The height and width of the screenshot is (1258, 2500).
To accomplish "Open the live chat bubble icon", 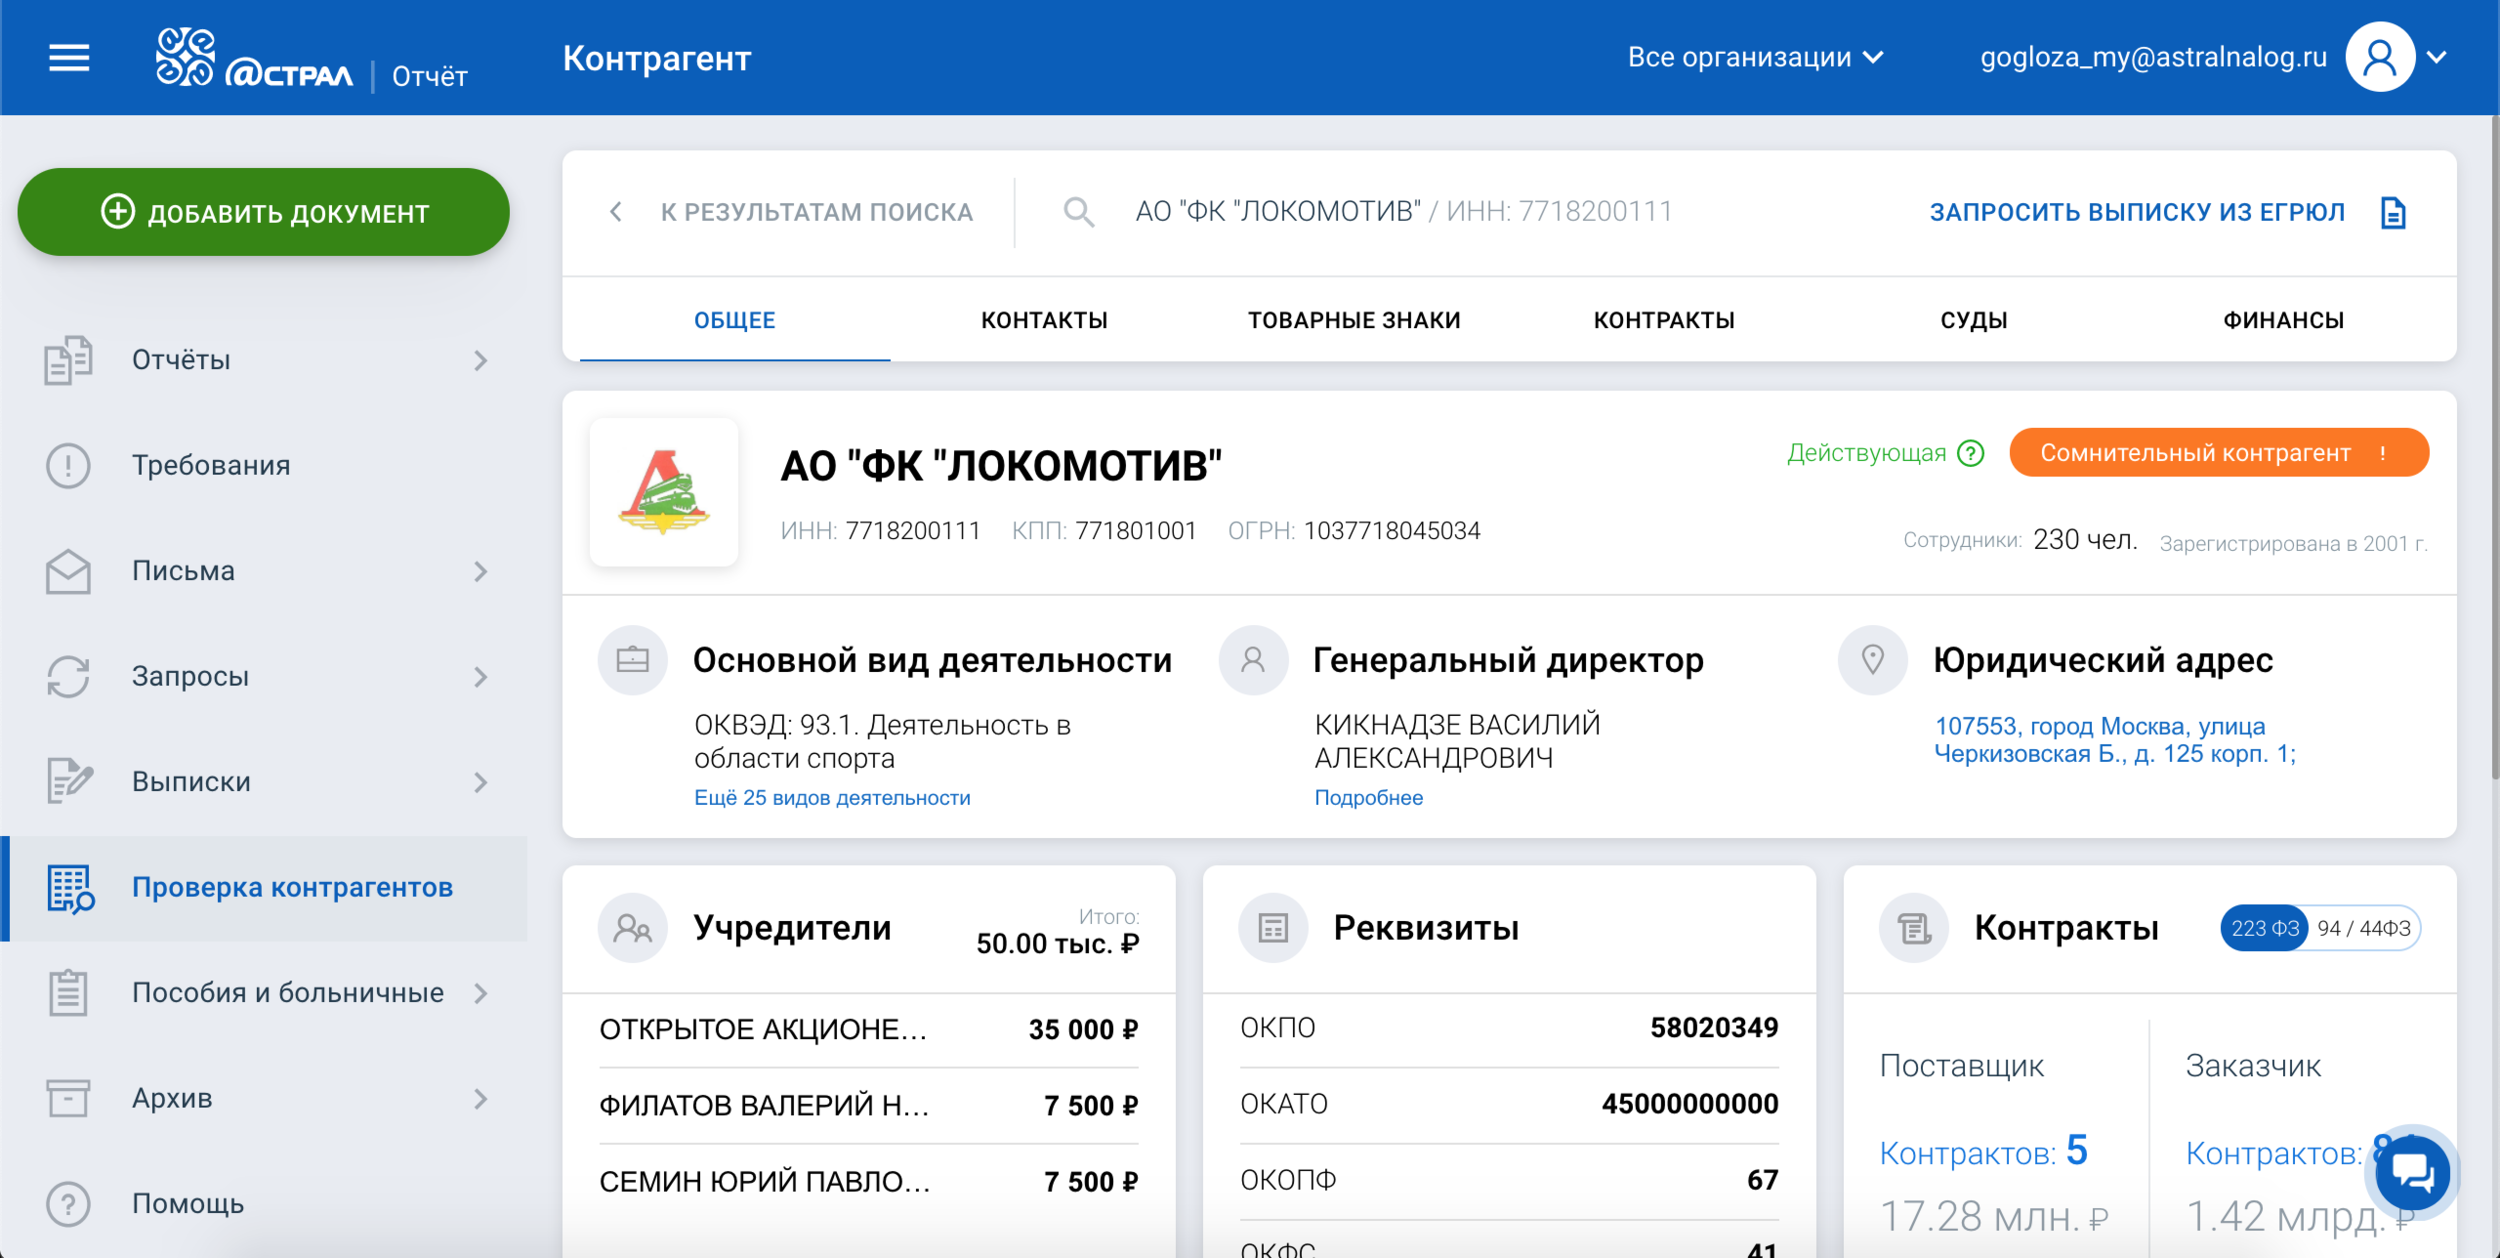I will click(x=2411, y=1173).
